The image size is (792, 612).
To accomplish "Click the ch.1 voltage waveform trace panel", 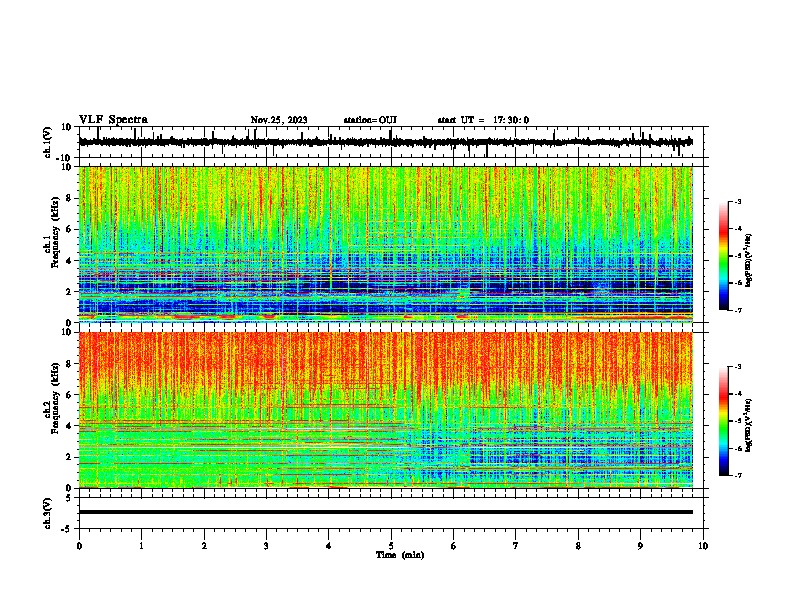I will tap(393, 142).
